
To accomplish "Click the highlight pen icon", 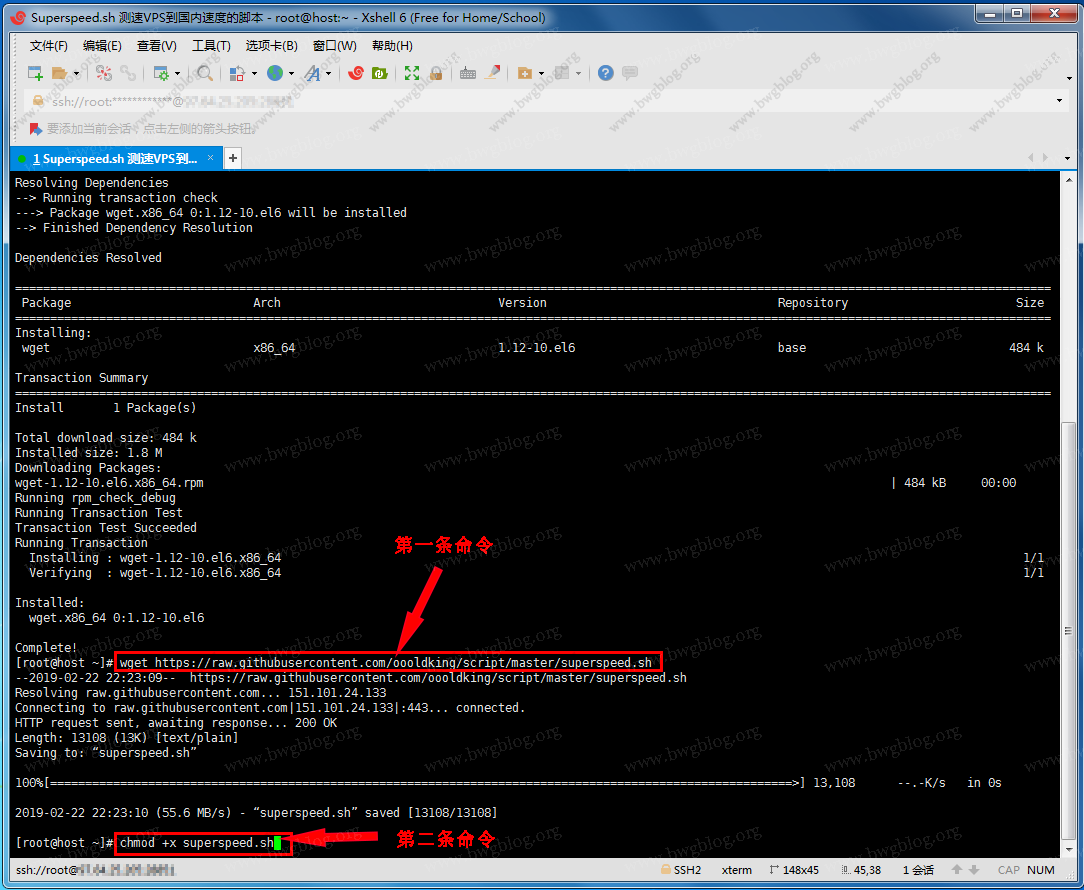I will coord(492,73).
